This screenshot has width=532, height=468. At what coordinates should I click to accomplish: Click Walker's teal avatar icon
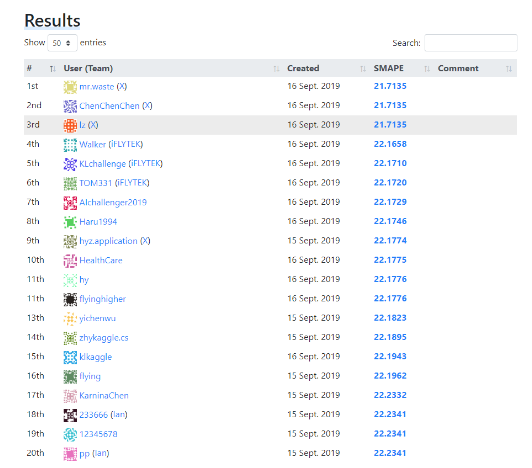click(x=70, y=145)
